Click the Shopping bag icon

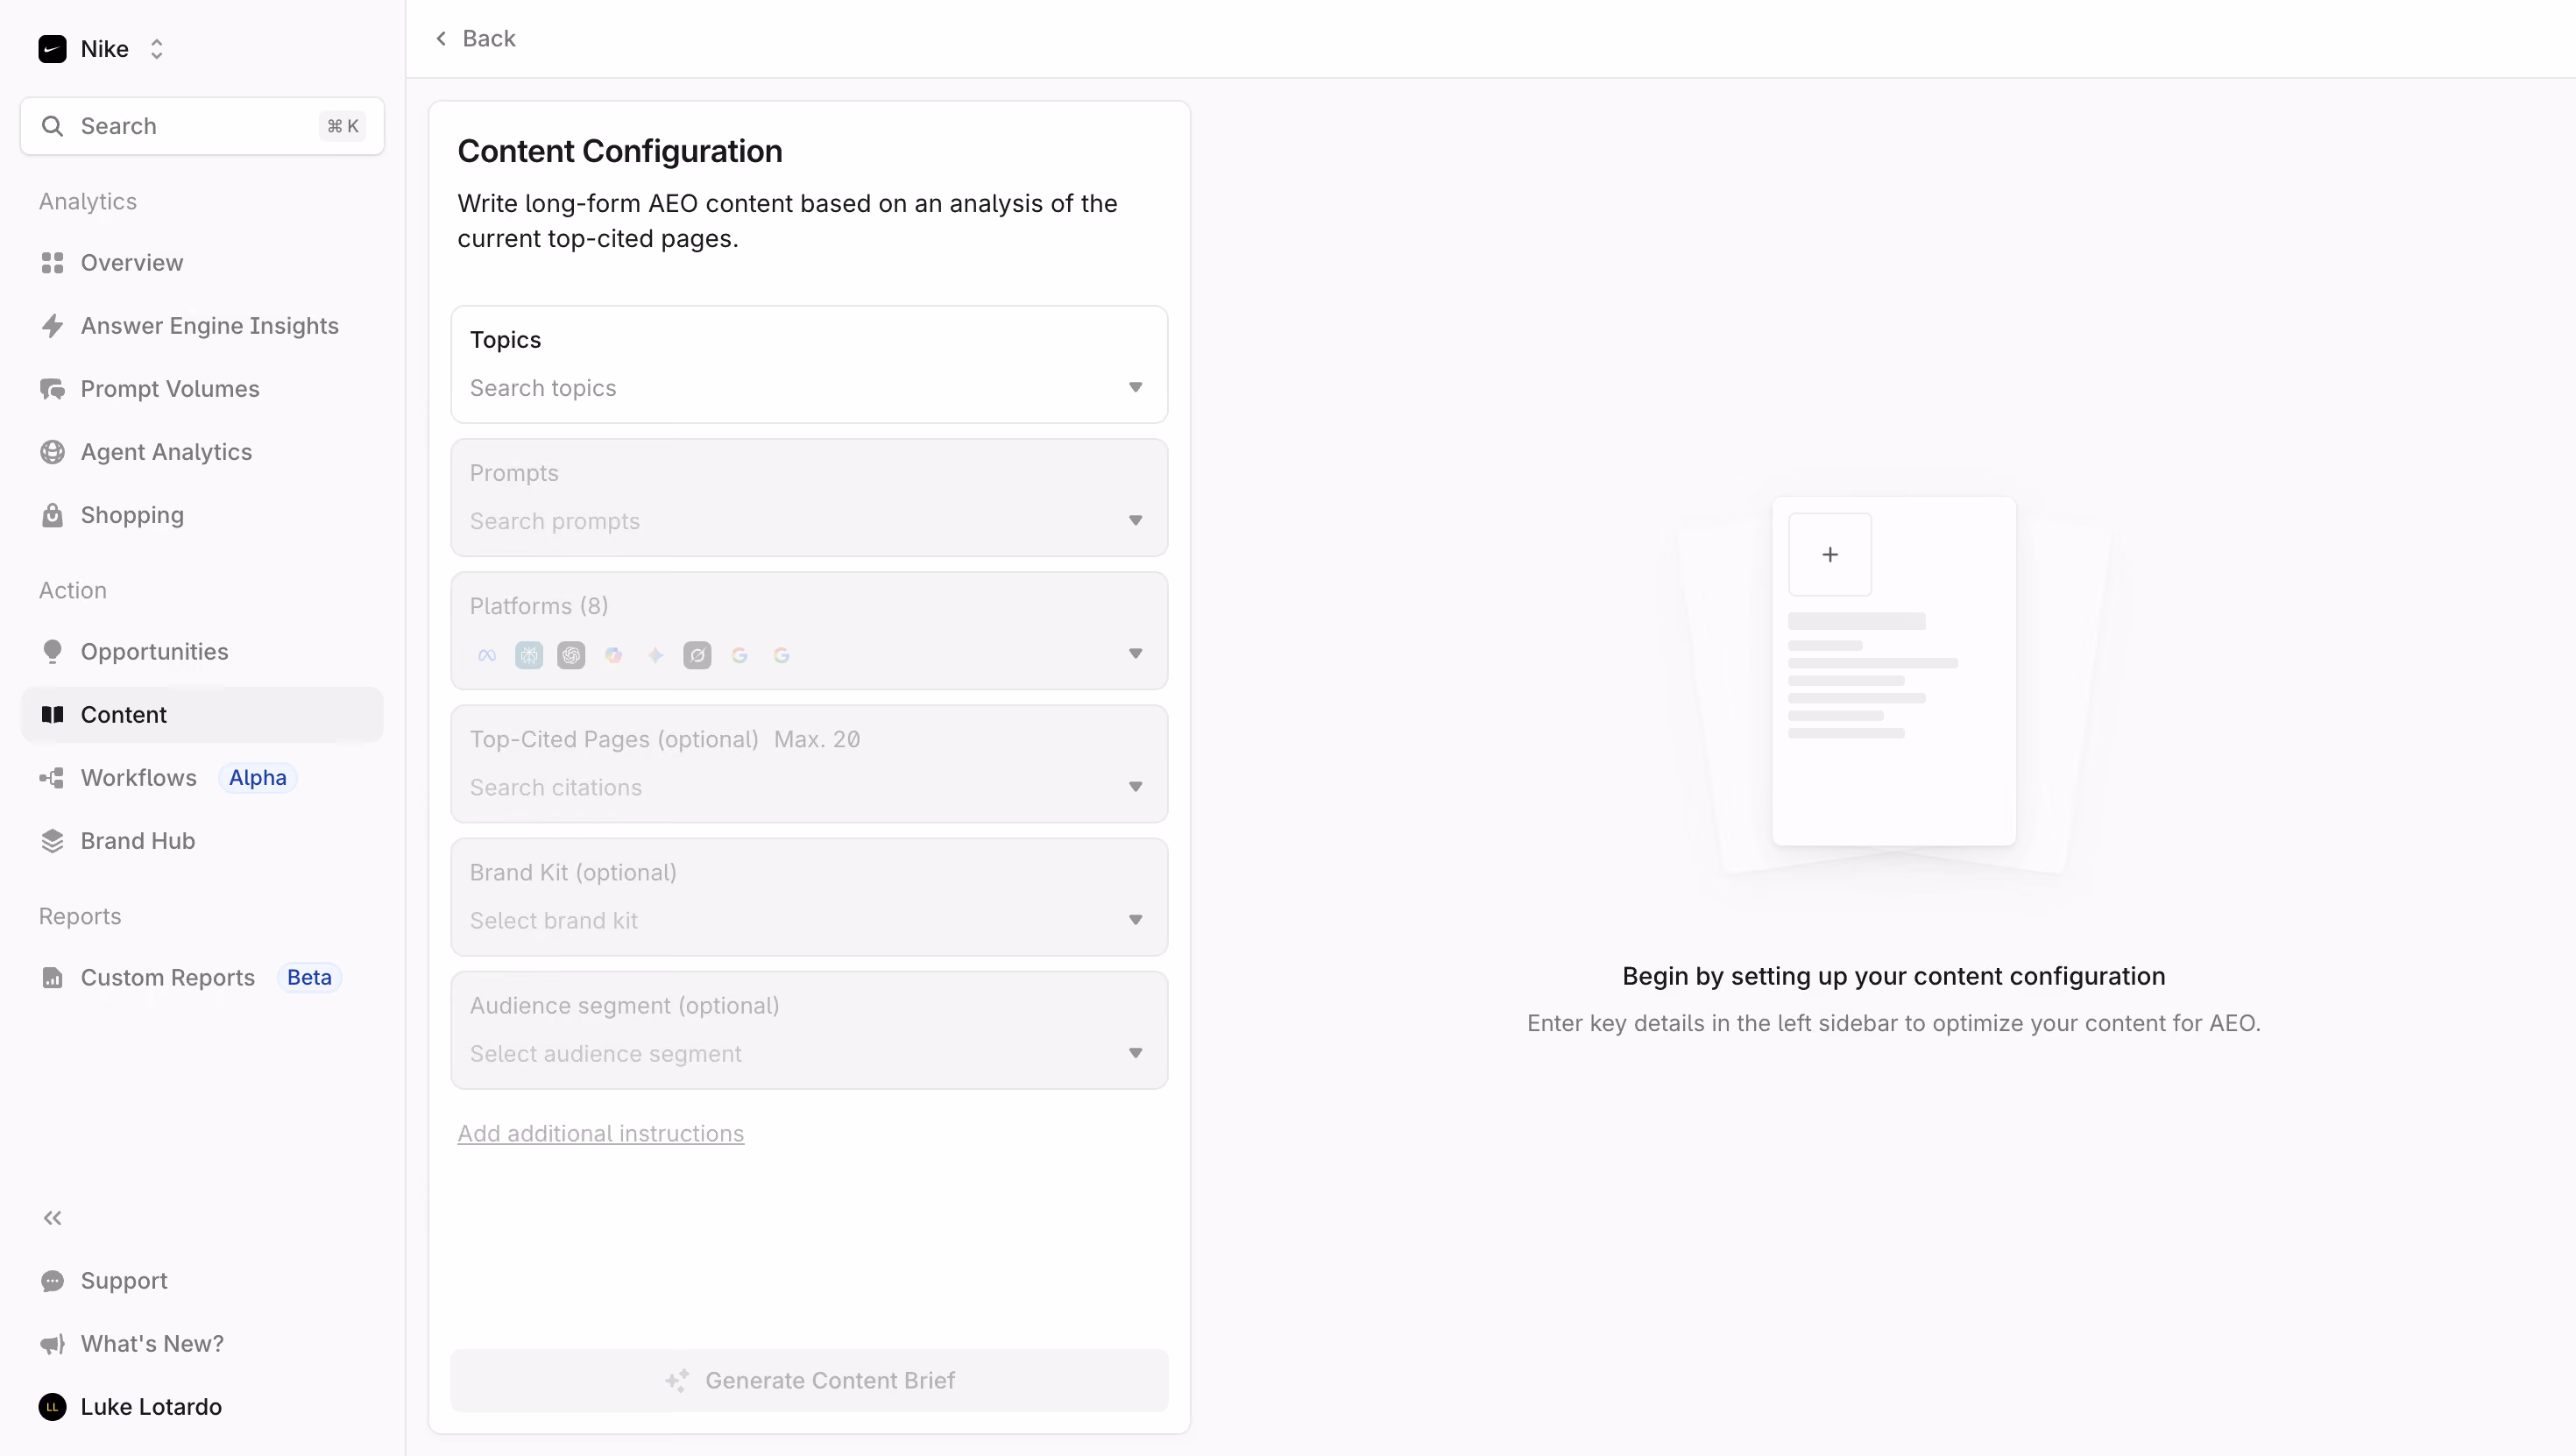coord(52,515)
